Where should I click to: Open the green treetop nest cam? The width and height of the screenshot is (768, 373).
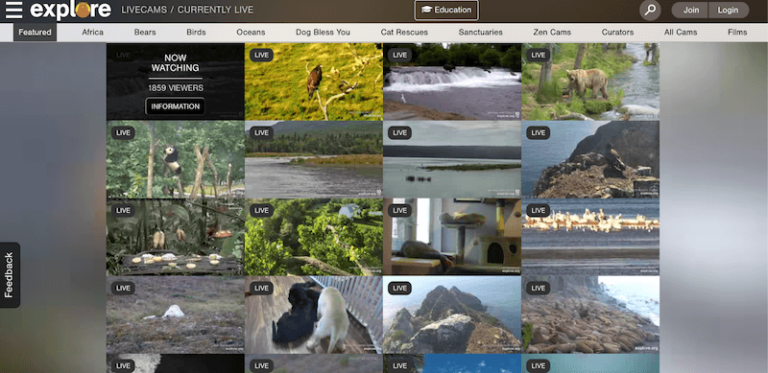click(313, 236)
